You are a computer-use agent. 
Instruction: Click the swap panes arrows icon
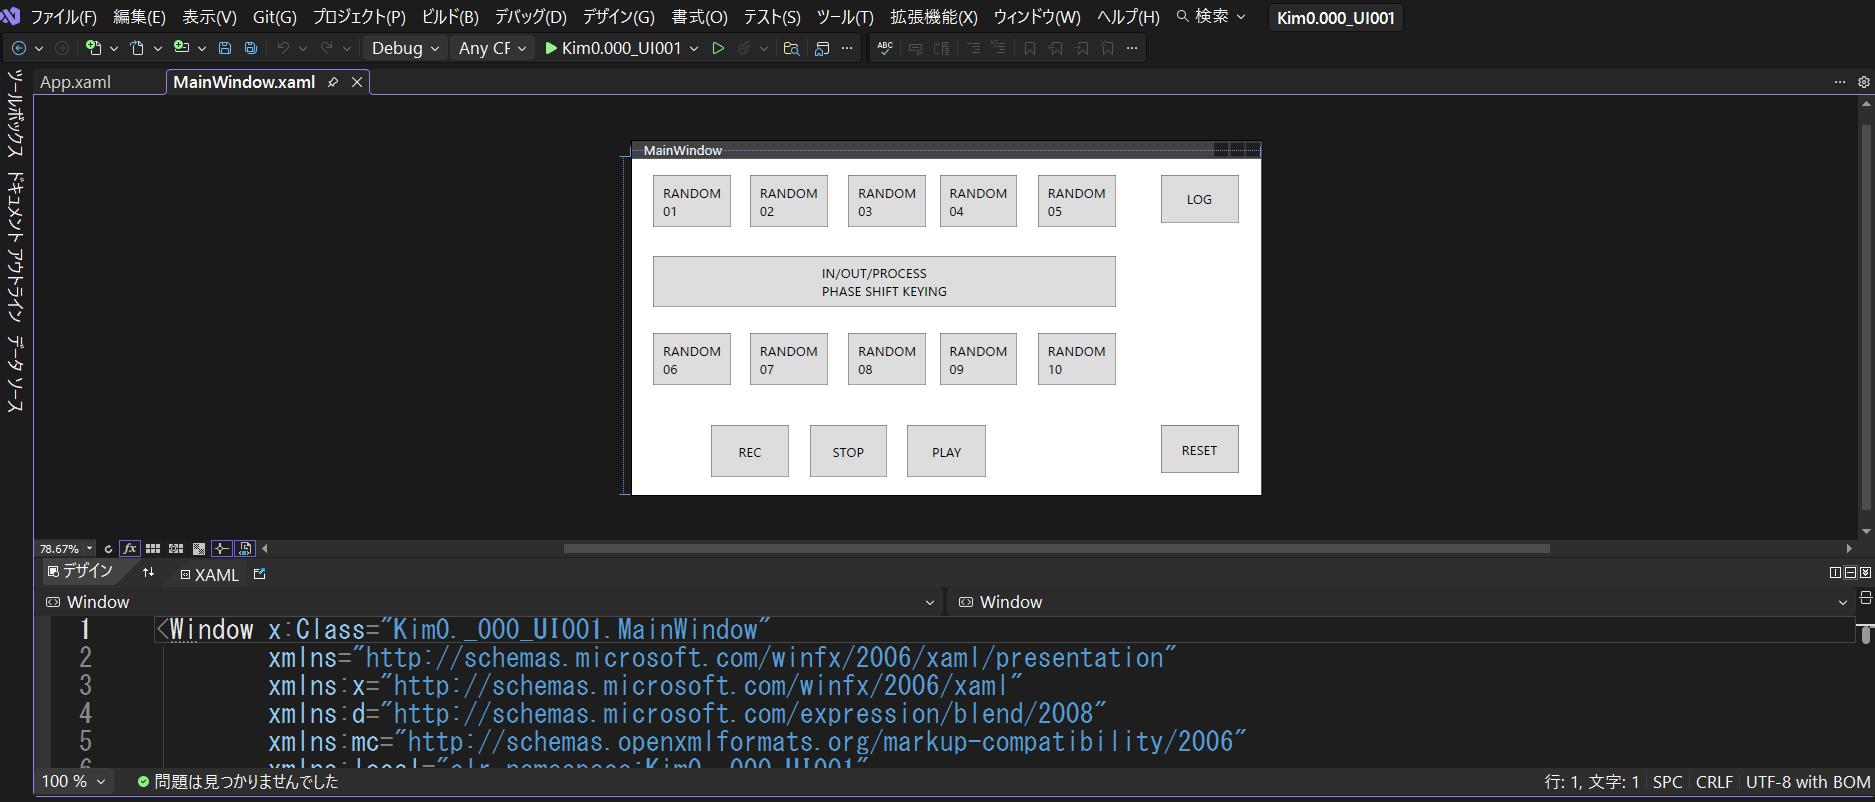click(148, 573)
